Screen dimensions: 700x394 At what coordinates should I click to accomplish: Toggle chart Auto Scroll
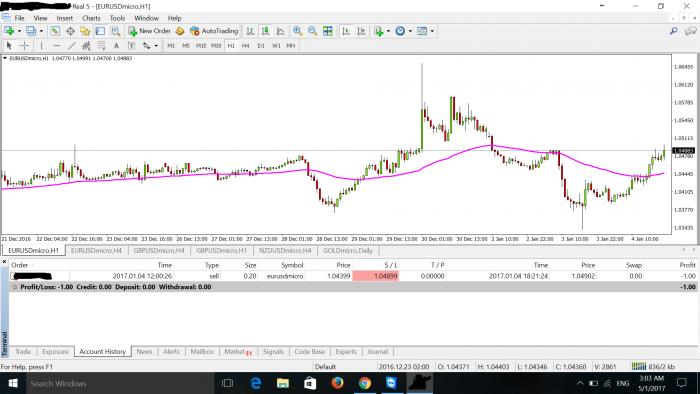[346, 31]
